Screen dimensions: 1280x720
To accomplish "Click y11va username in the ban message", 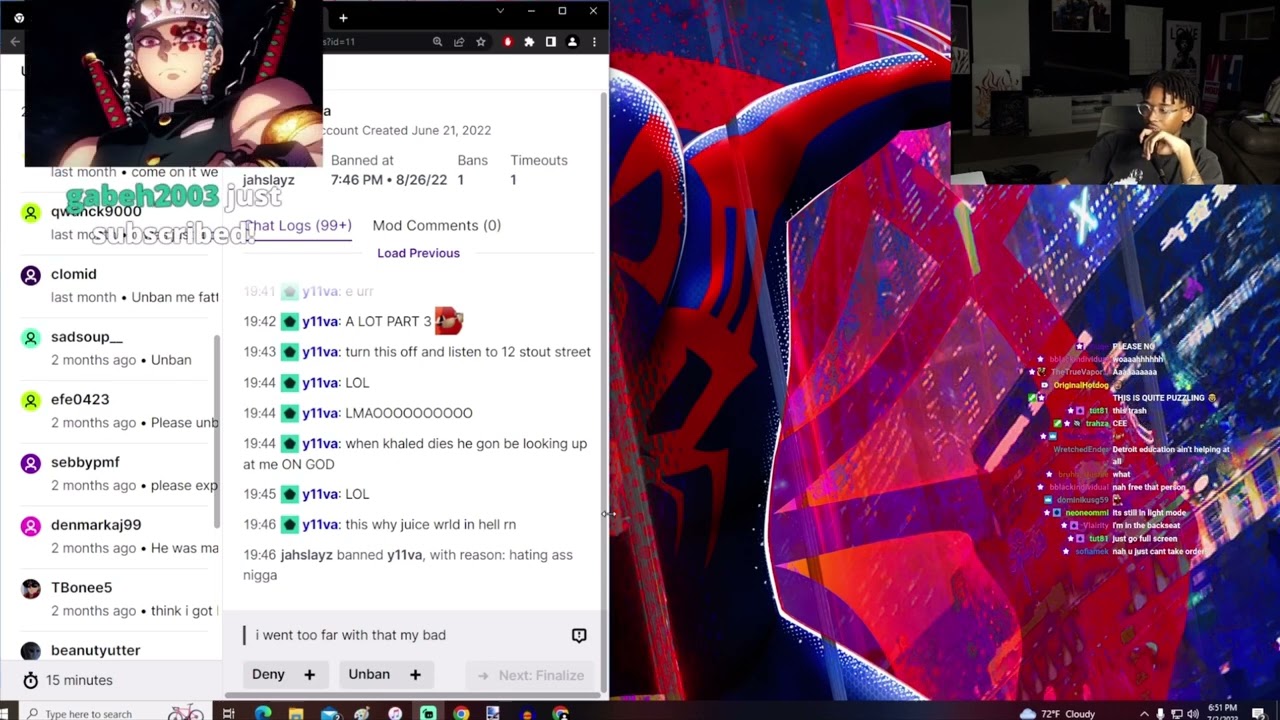I will tap(404, 555).
